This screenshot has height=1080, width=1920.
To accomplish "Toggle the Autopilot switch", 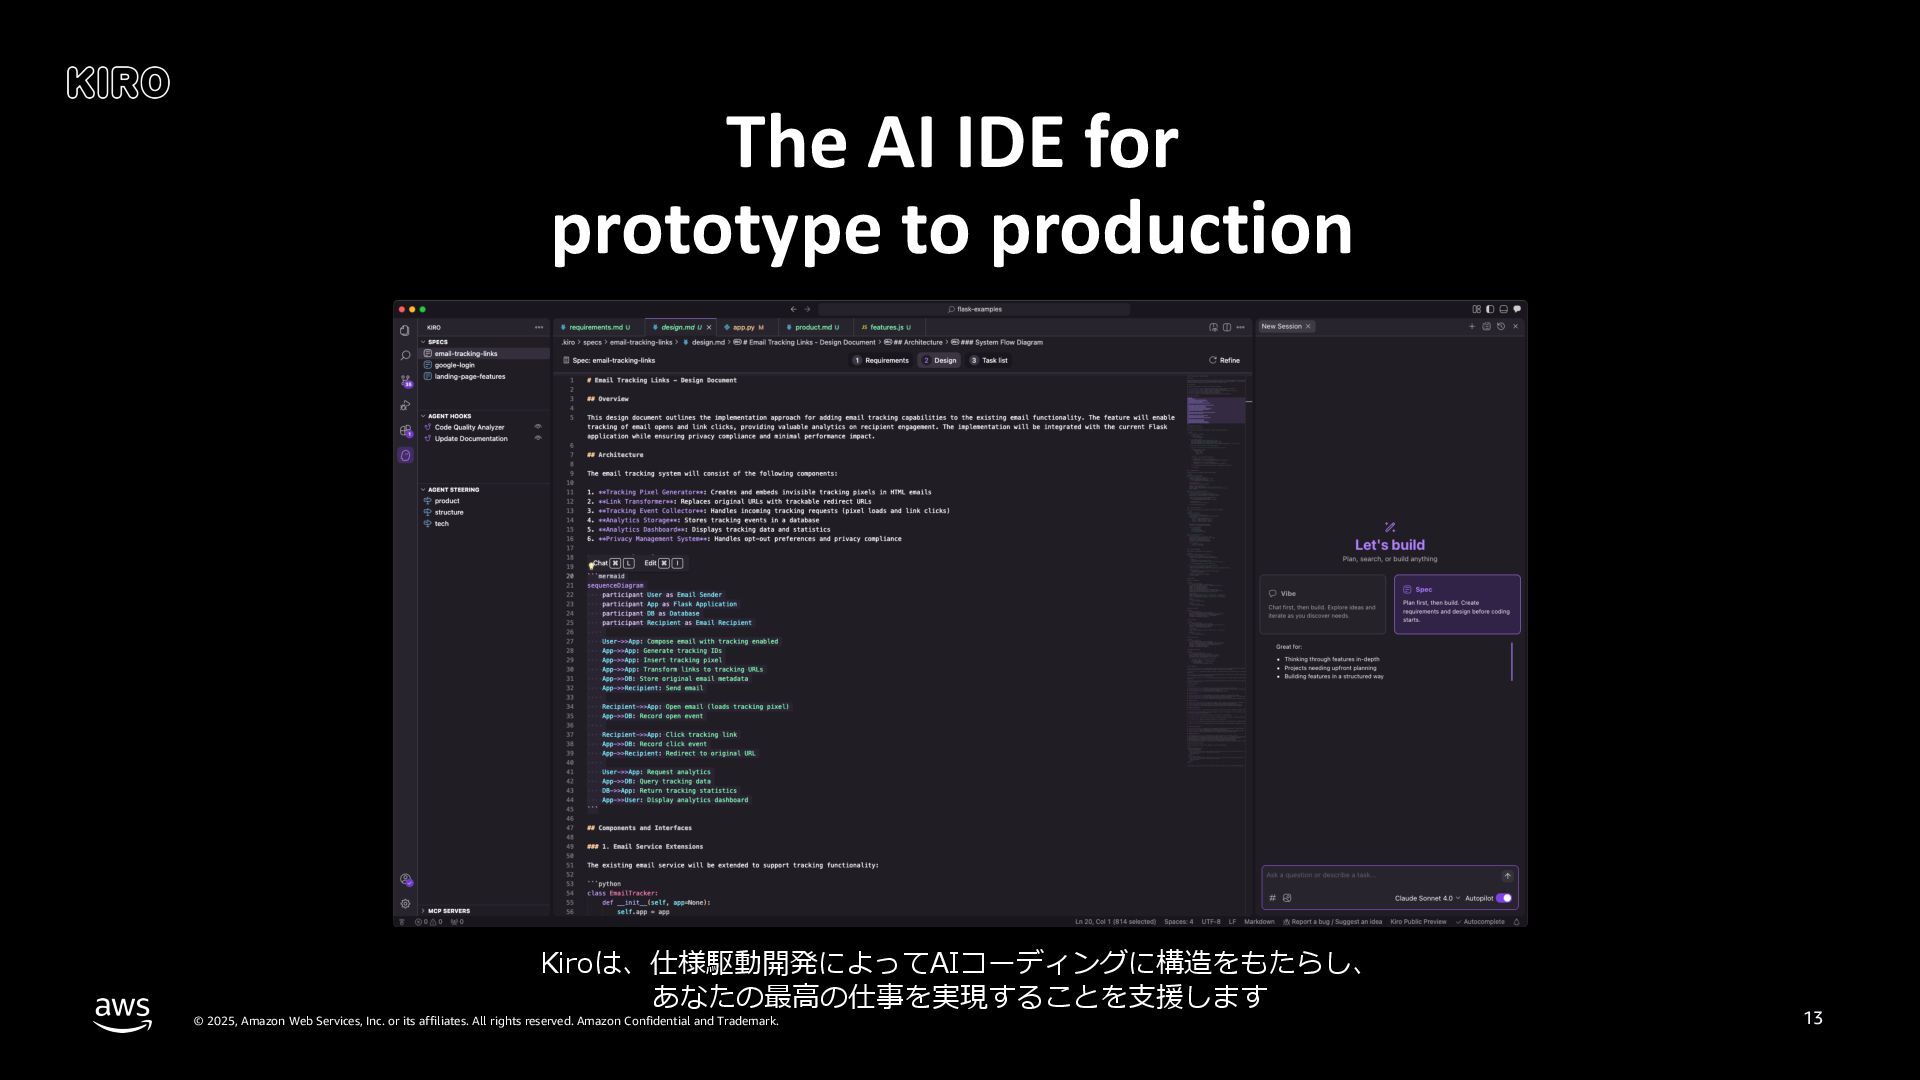I will (1504, 898).
